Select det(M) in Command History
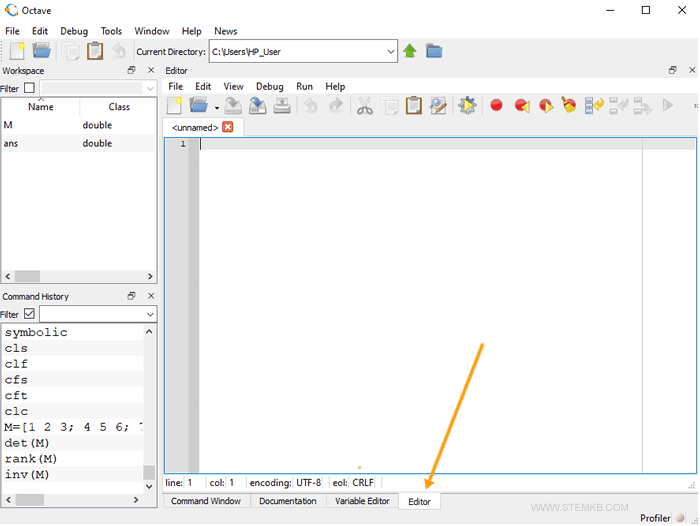 (x=27, y=443)
